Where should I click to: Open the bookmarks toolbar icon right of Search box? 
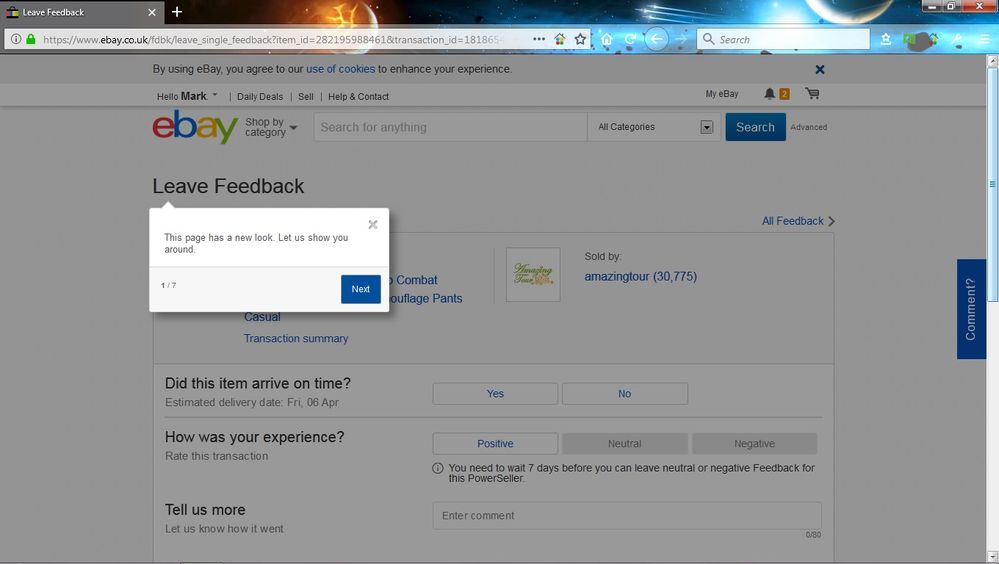886,40
